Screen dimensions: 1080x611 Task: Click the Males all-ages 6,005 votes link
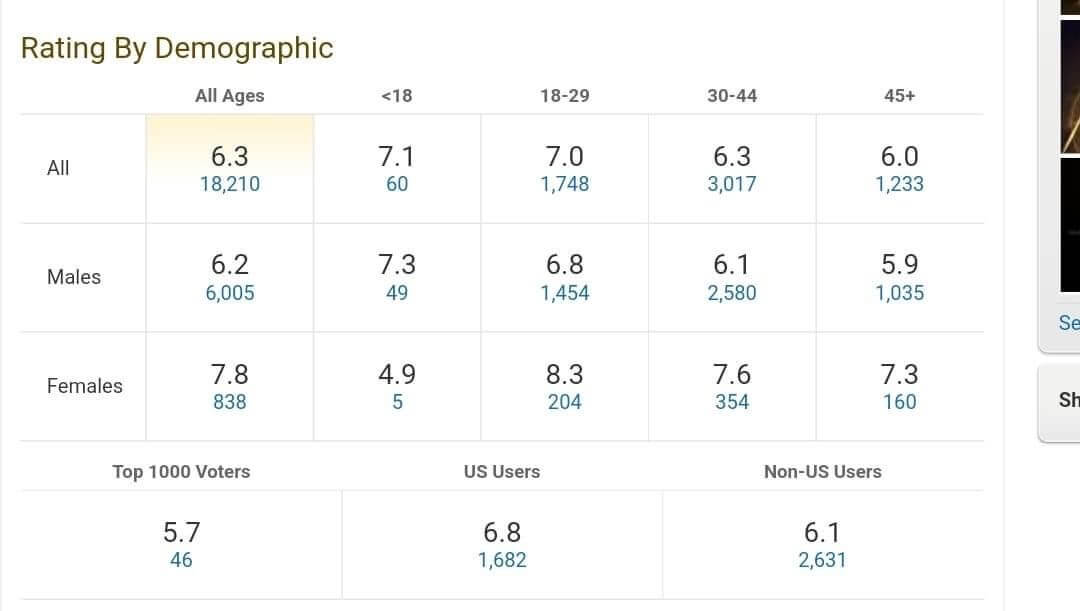[230, 293]
